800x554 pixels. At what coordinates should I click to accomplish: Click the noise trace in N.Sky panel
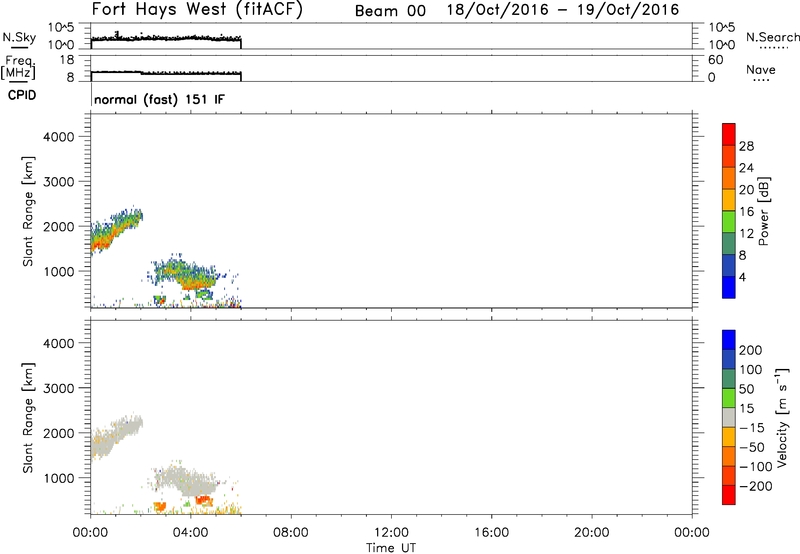[166, 38]
